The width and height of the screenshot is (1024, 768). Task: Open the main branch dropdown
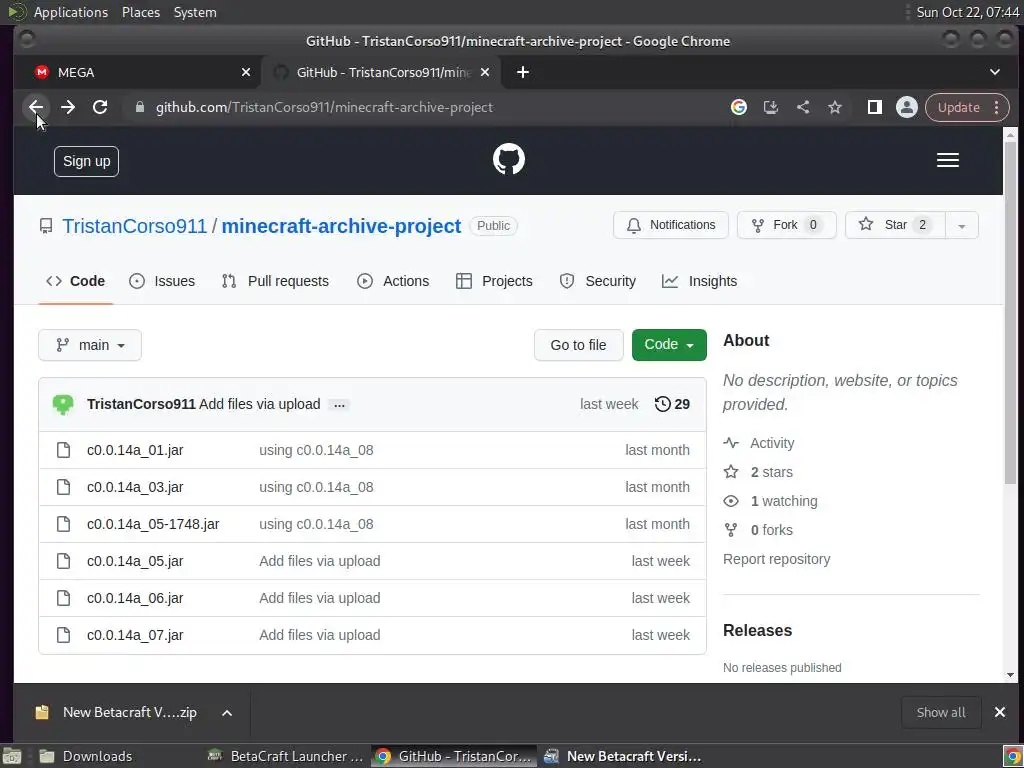point(90,345)
